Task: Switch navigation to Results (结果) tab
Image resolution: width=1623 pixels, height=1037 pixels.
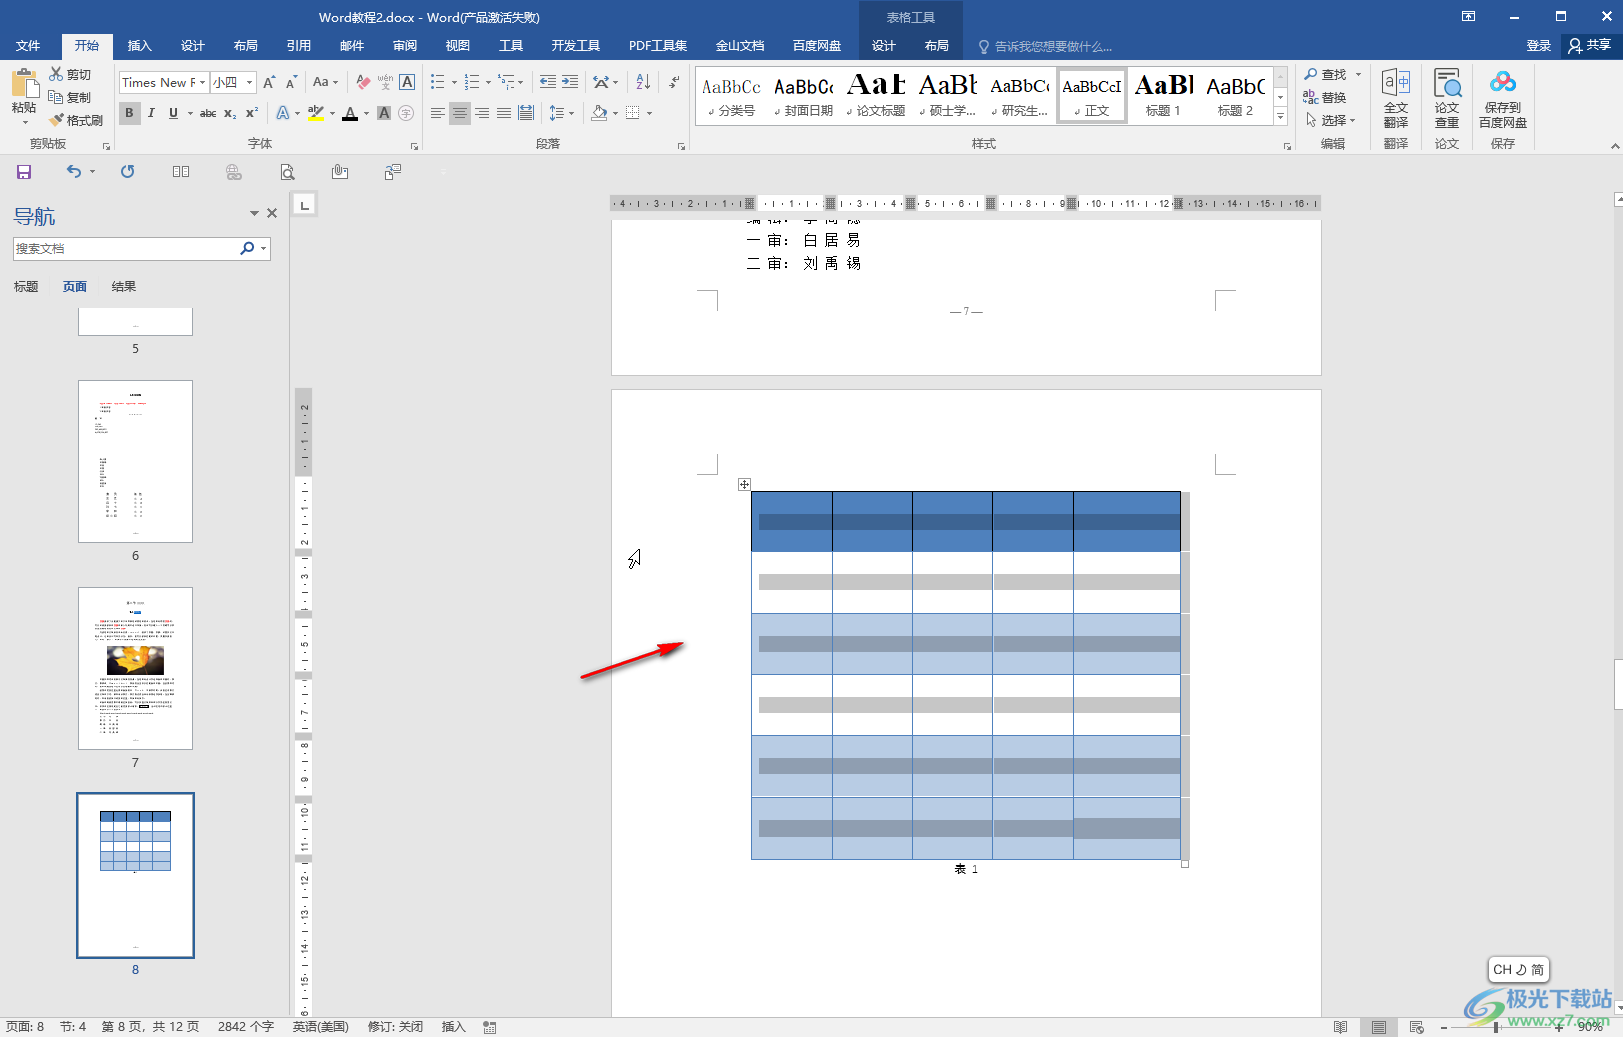Action: pos(123,286)
